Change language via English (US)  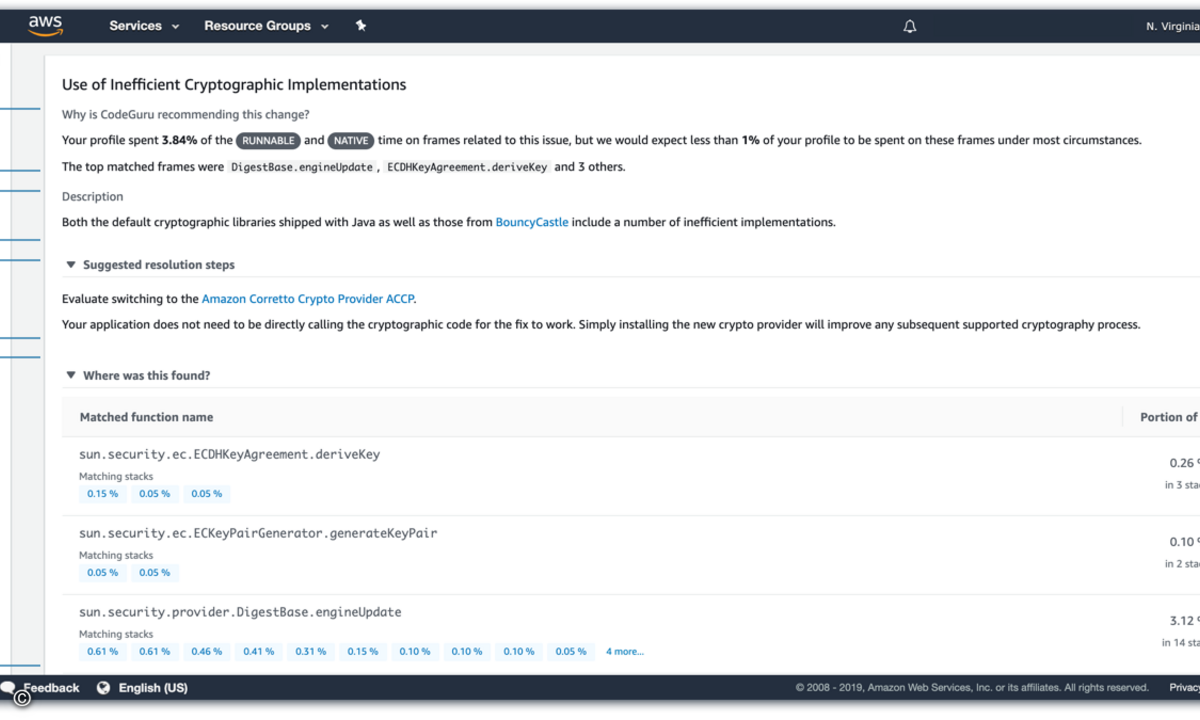point(153,688)
